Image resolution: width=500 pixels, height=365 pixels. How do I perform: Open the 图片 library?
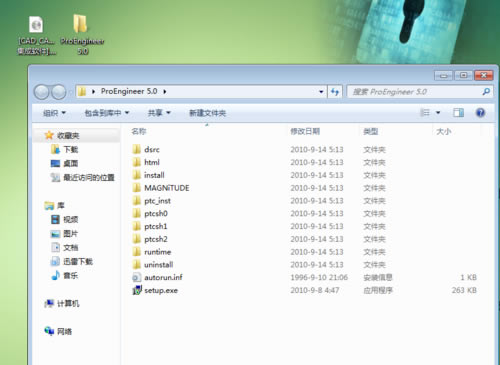64,233
